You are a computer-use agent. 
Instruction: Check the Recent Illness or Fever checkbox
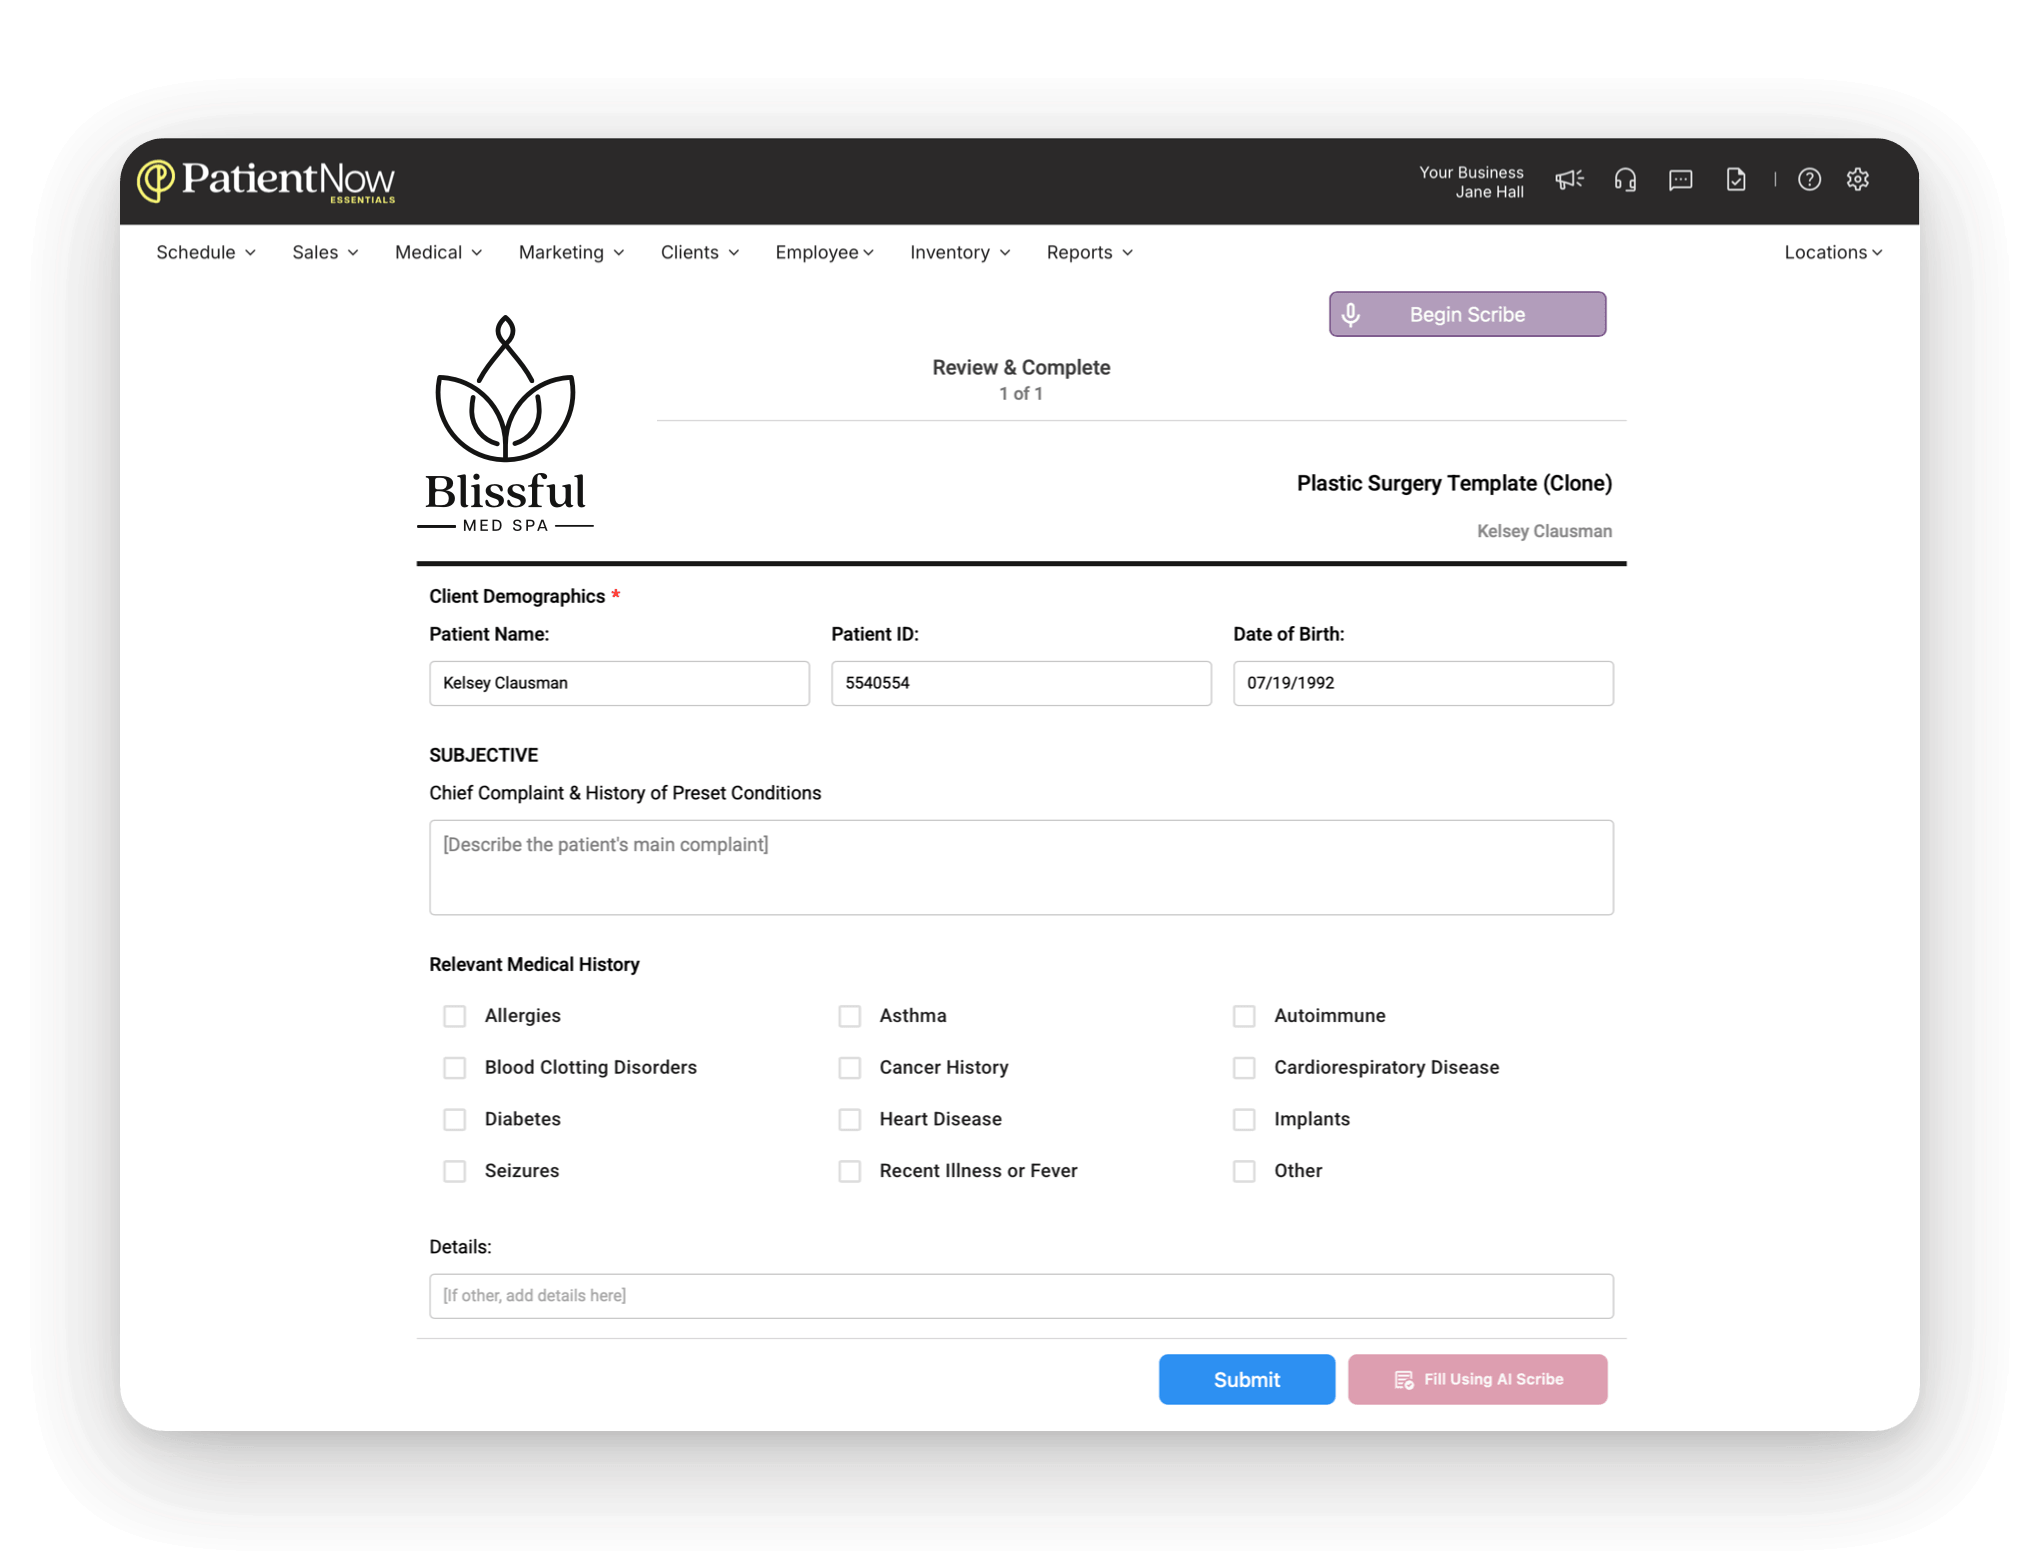850,1171
